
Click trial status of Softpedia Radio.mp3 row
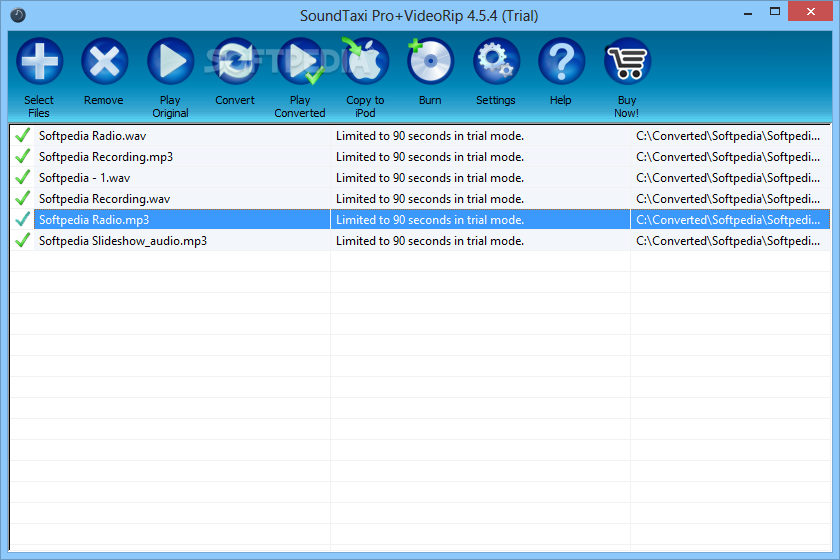click(430, 220)
